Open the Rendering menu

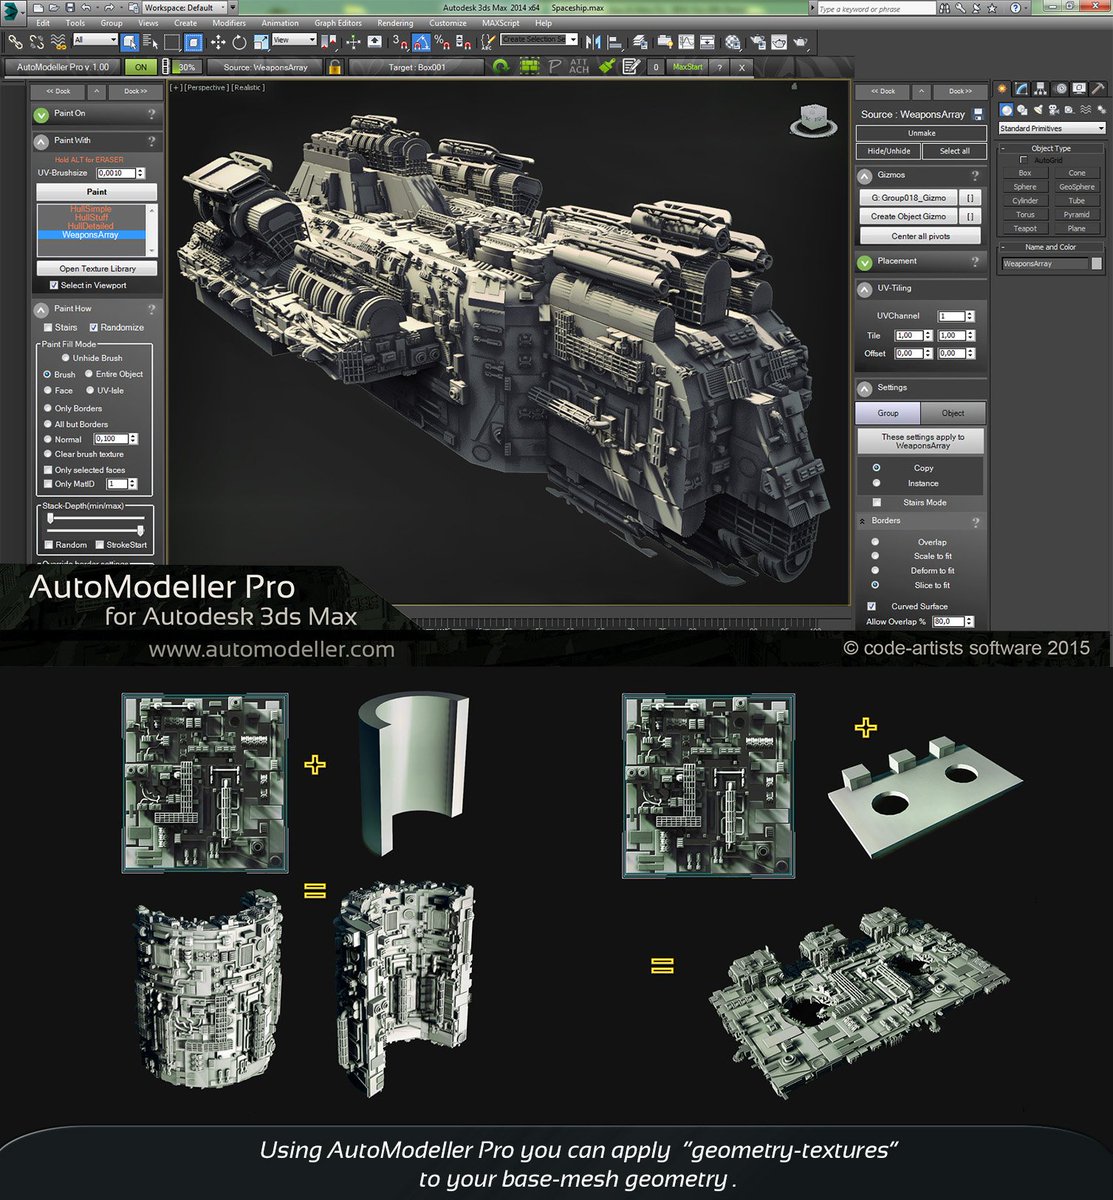pyautogui.click(x=396, y=23)
